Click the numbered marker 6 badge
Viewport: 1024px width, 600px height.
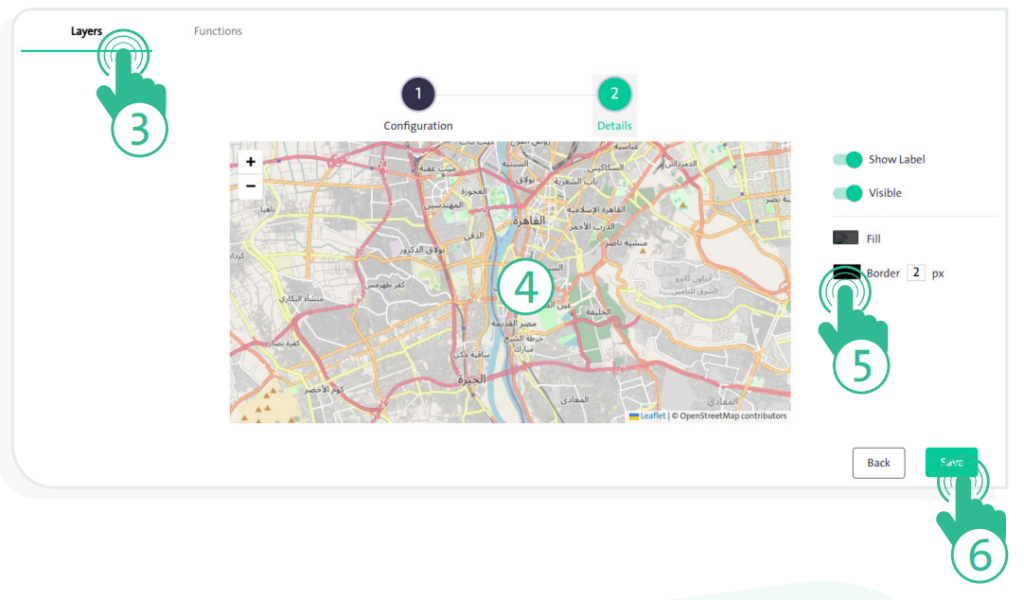979,555
